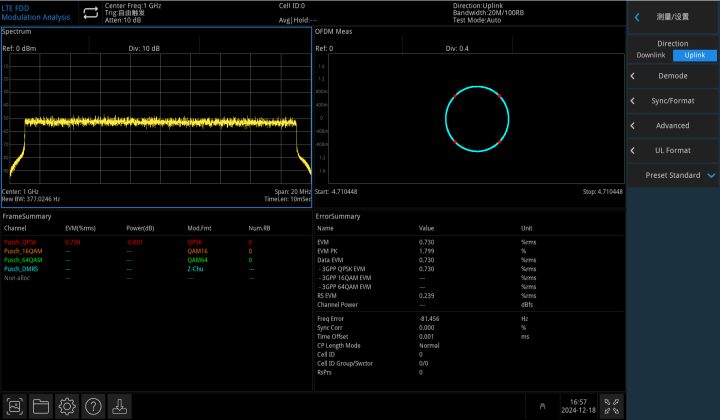Image resolution: width=720 pixels, height=420 pixels.
Task: Open the help question mark icon
Action: point(93,406)
